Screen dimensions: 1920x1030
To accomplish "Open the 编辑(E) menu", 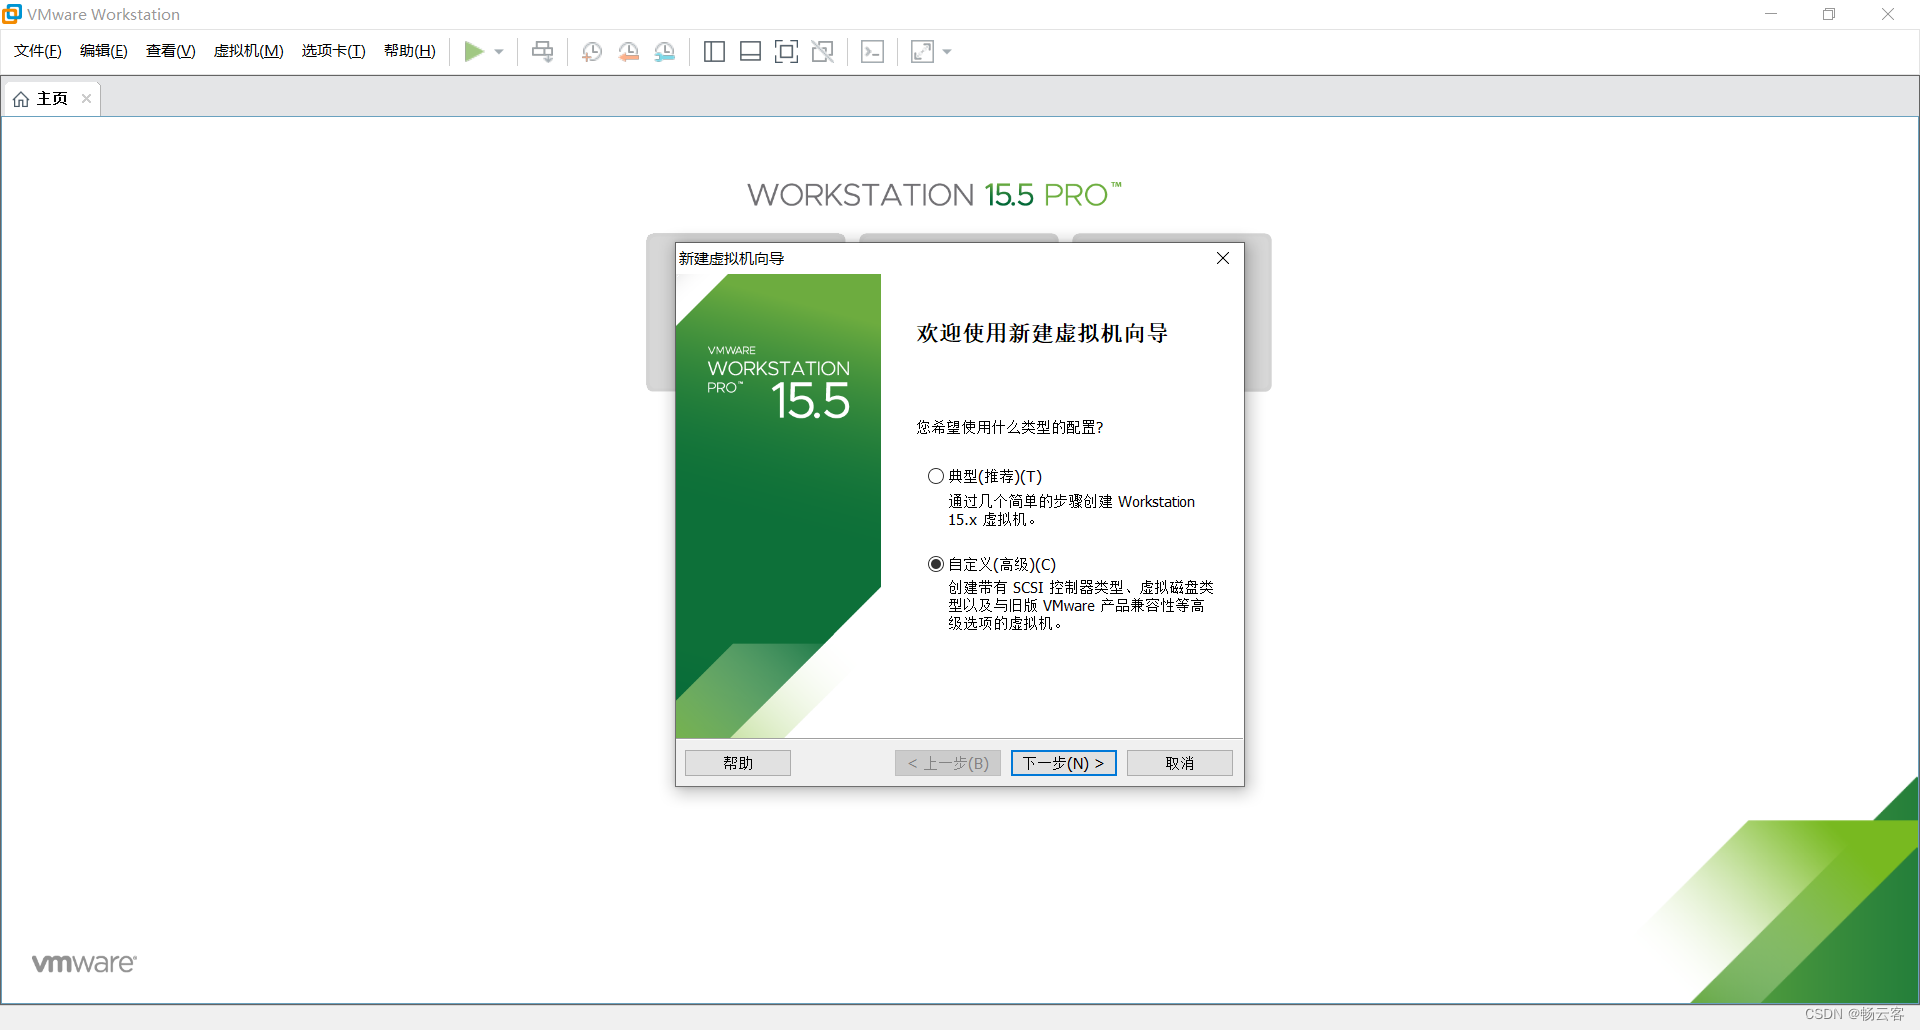I will pyautogui.click(x=104, y=51).
